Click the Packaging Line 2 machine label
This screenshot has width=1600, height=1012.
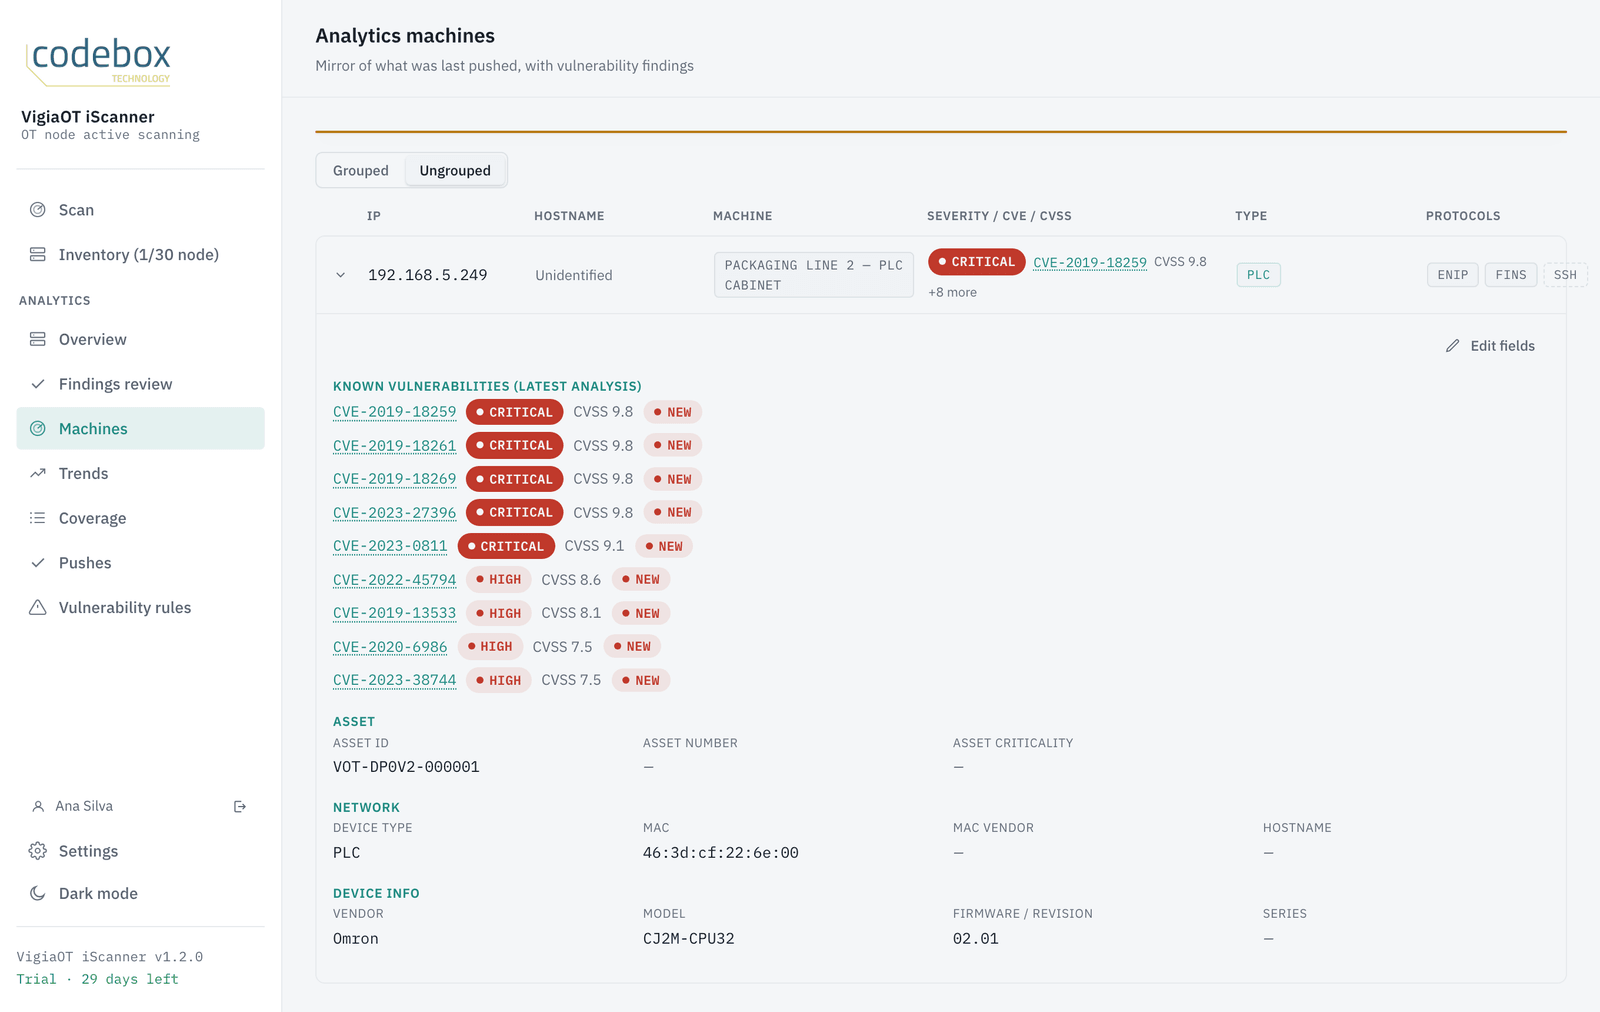tap(814, 275)
